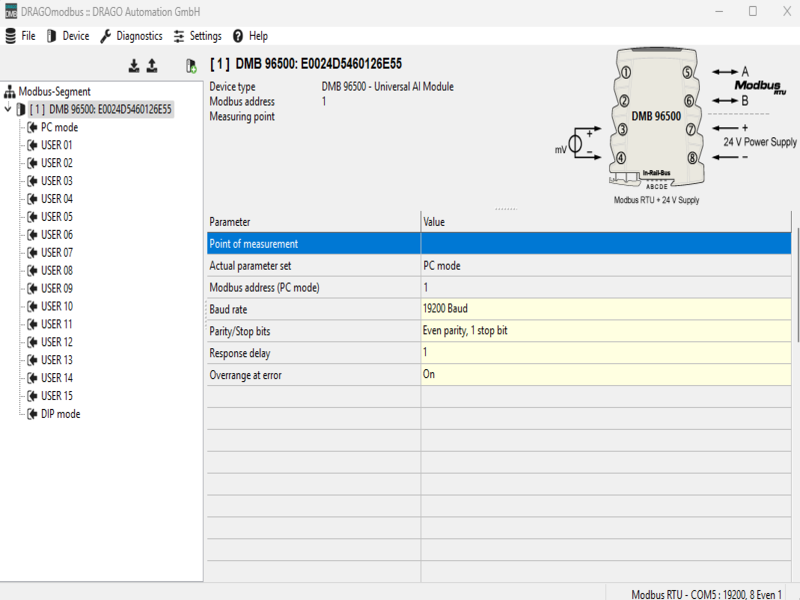Open the Settings menu

coord(198,36)
